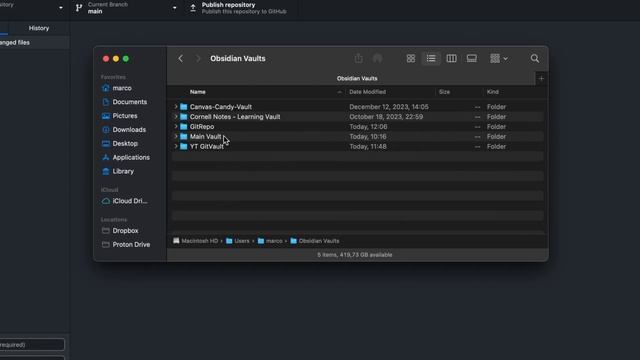
Task: Click the 'changed files' label in GitHub Desktop
Action: pos(15,42)
